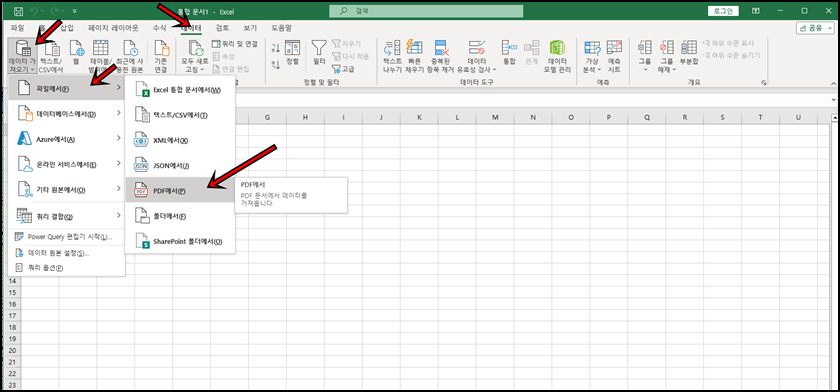The image size is (840, 392).
Task: Toggle the 필터 (Filter) funnel
Action: coord(319,52)
